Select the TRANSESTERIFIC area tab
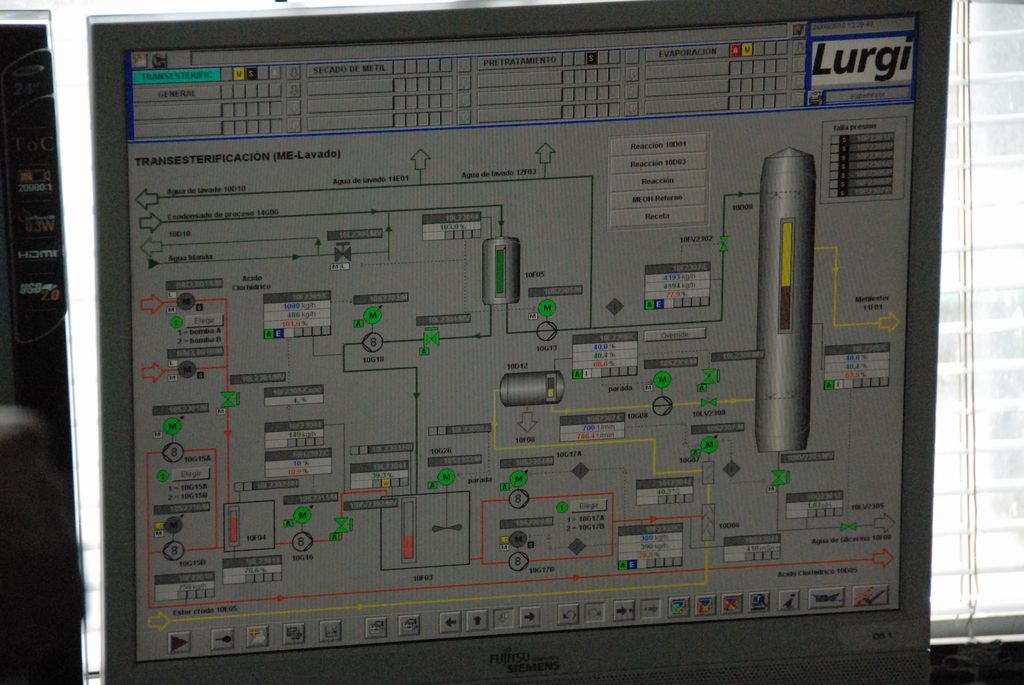The image size is (1024, 685). click(177, 76)
